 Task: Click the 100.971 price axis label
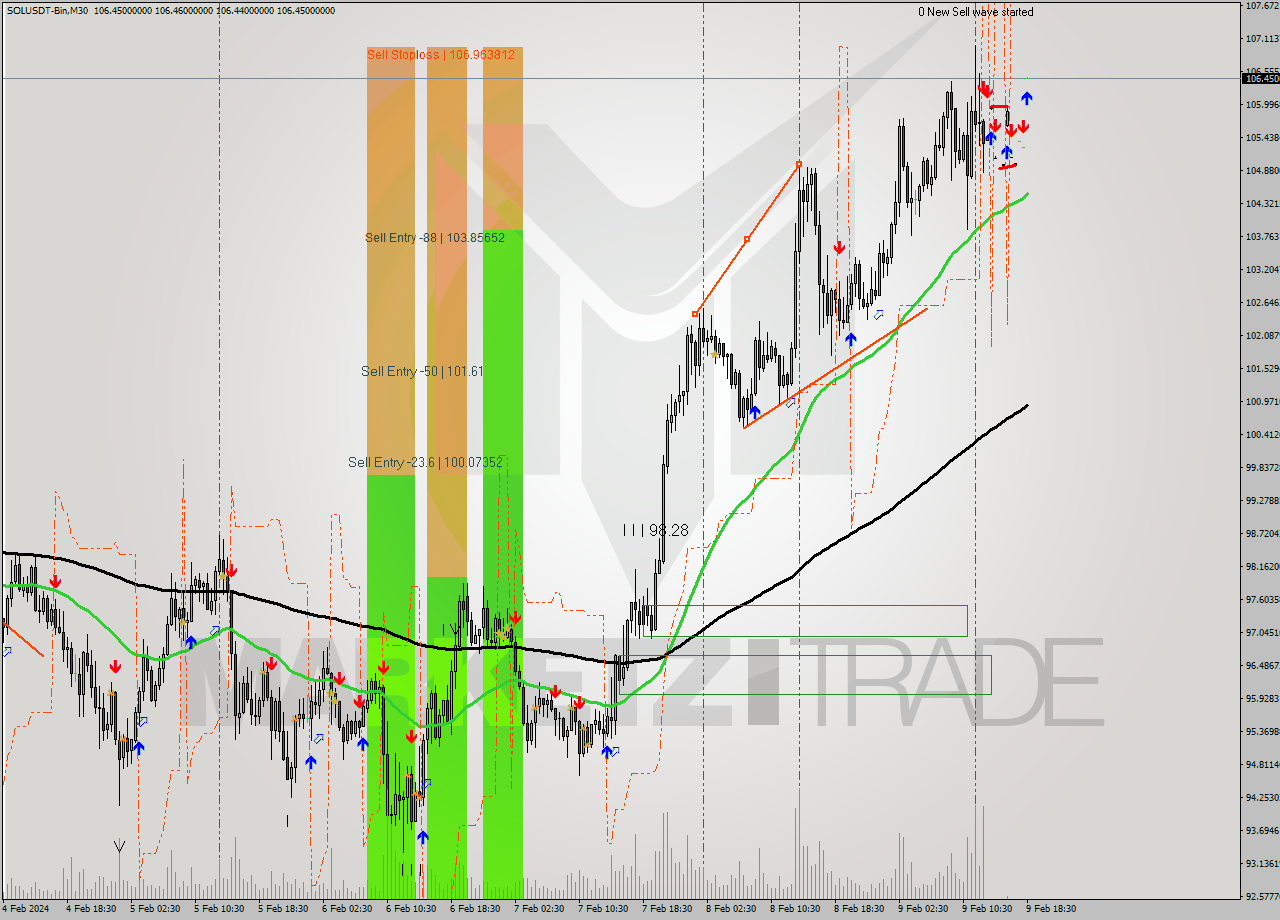(x=1262, y=402)
